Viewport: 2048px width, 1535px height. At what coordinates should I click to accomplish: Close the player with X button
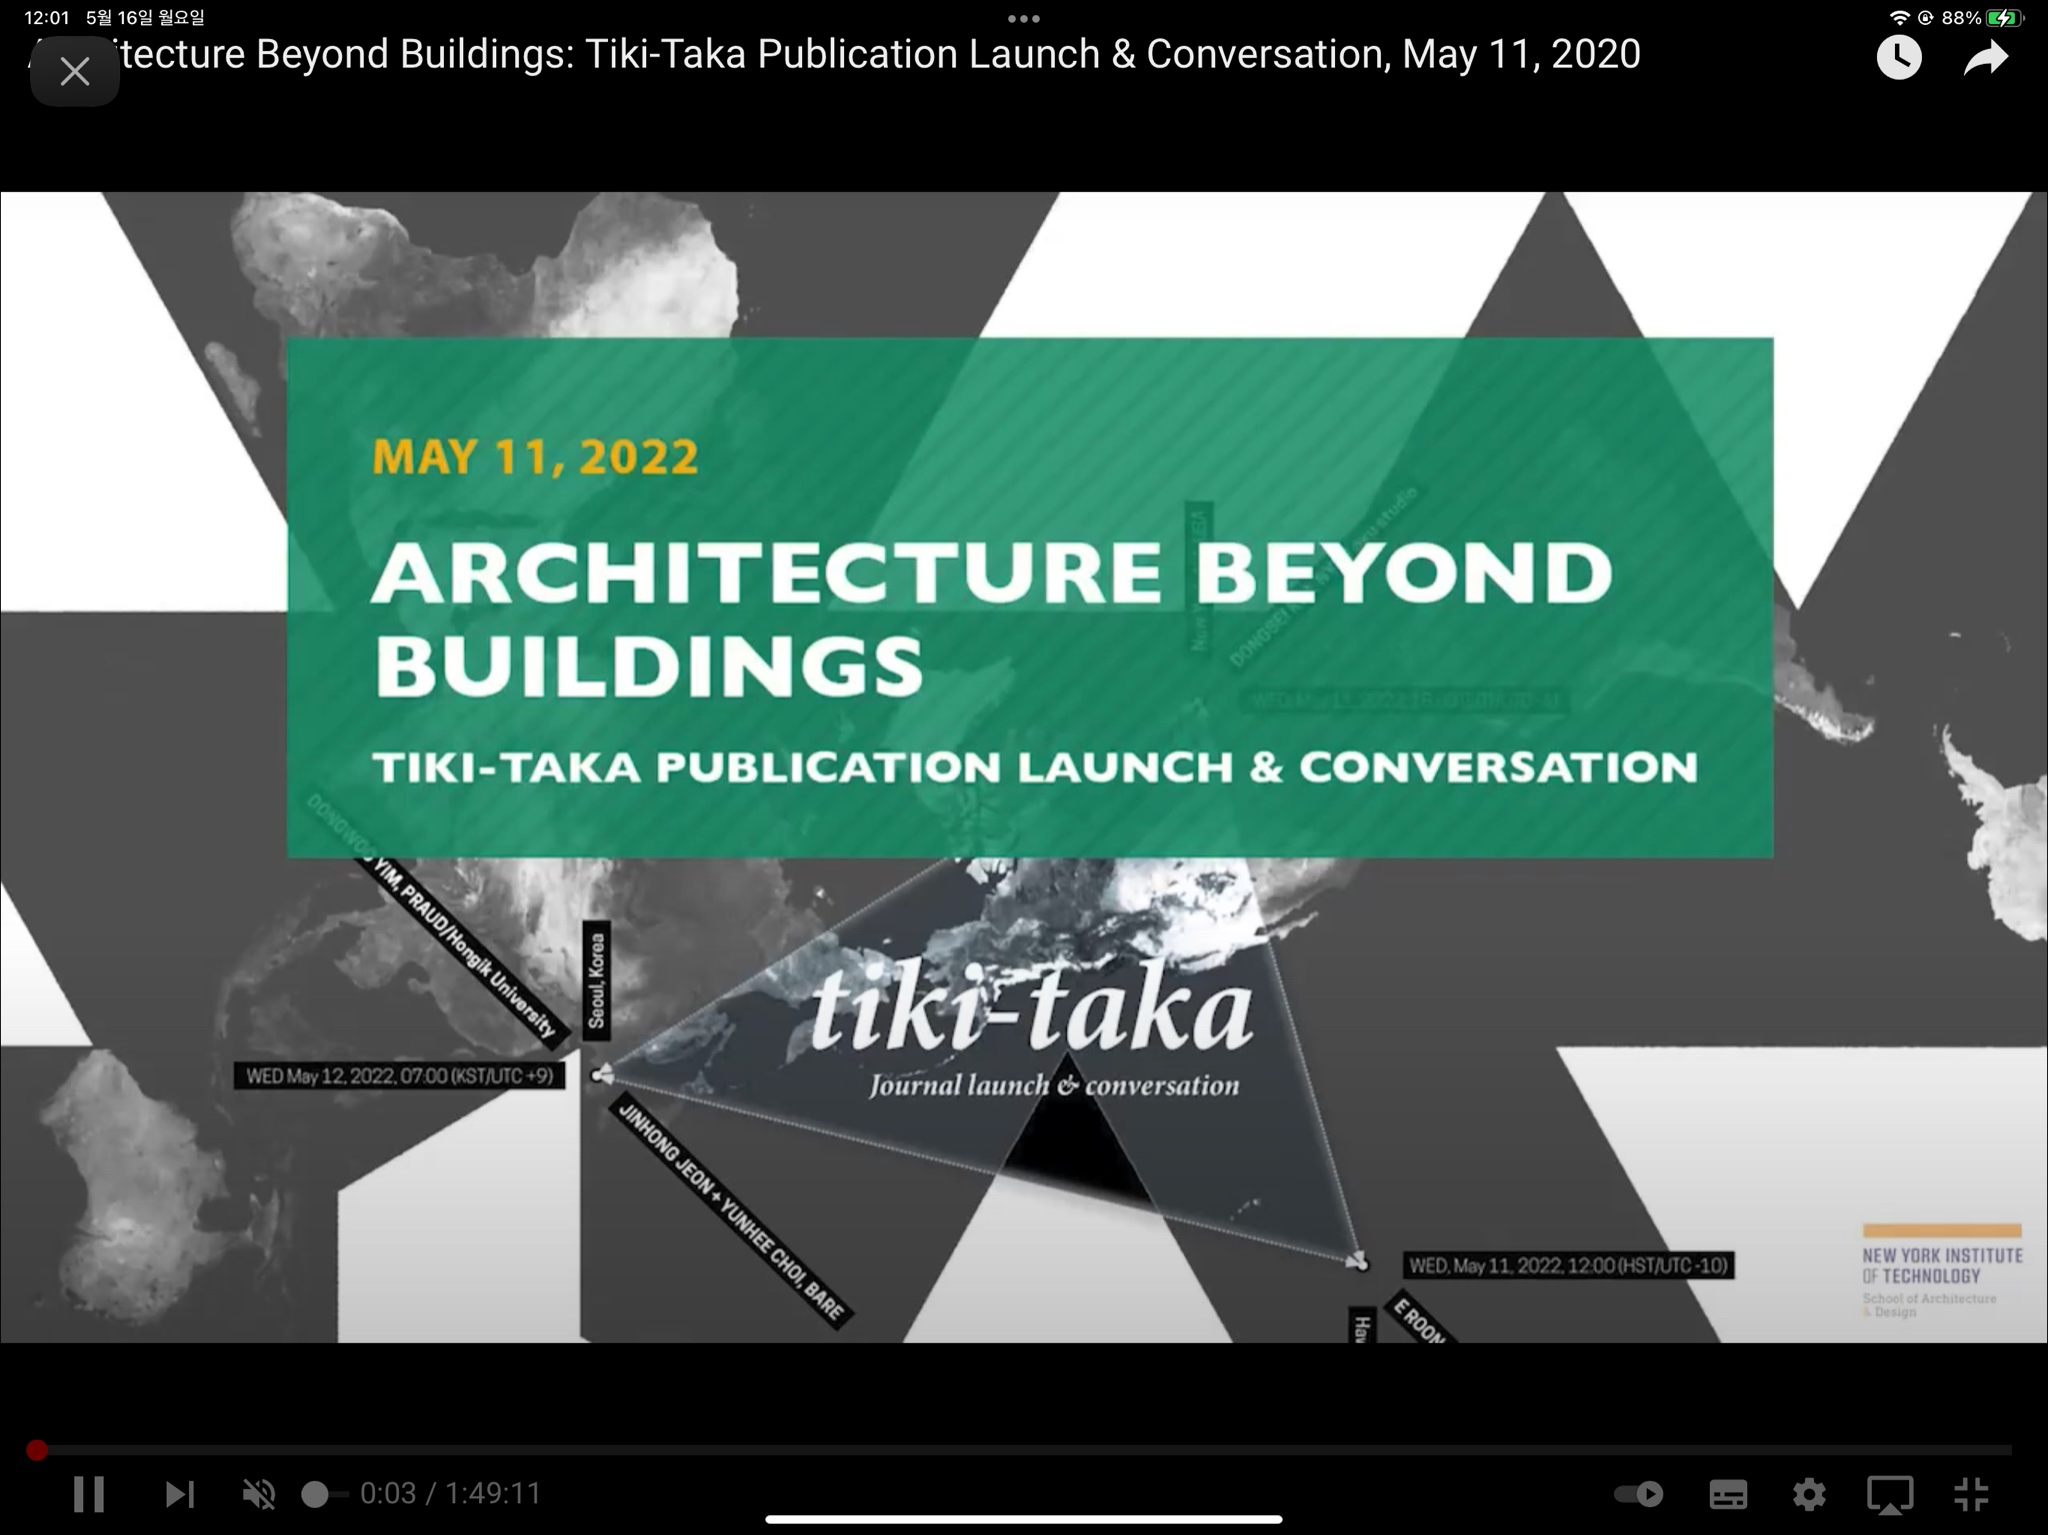(x=75, y=71)
